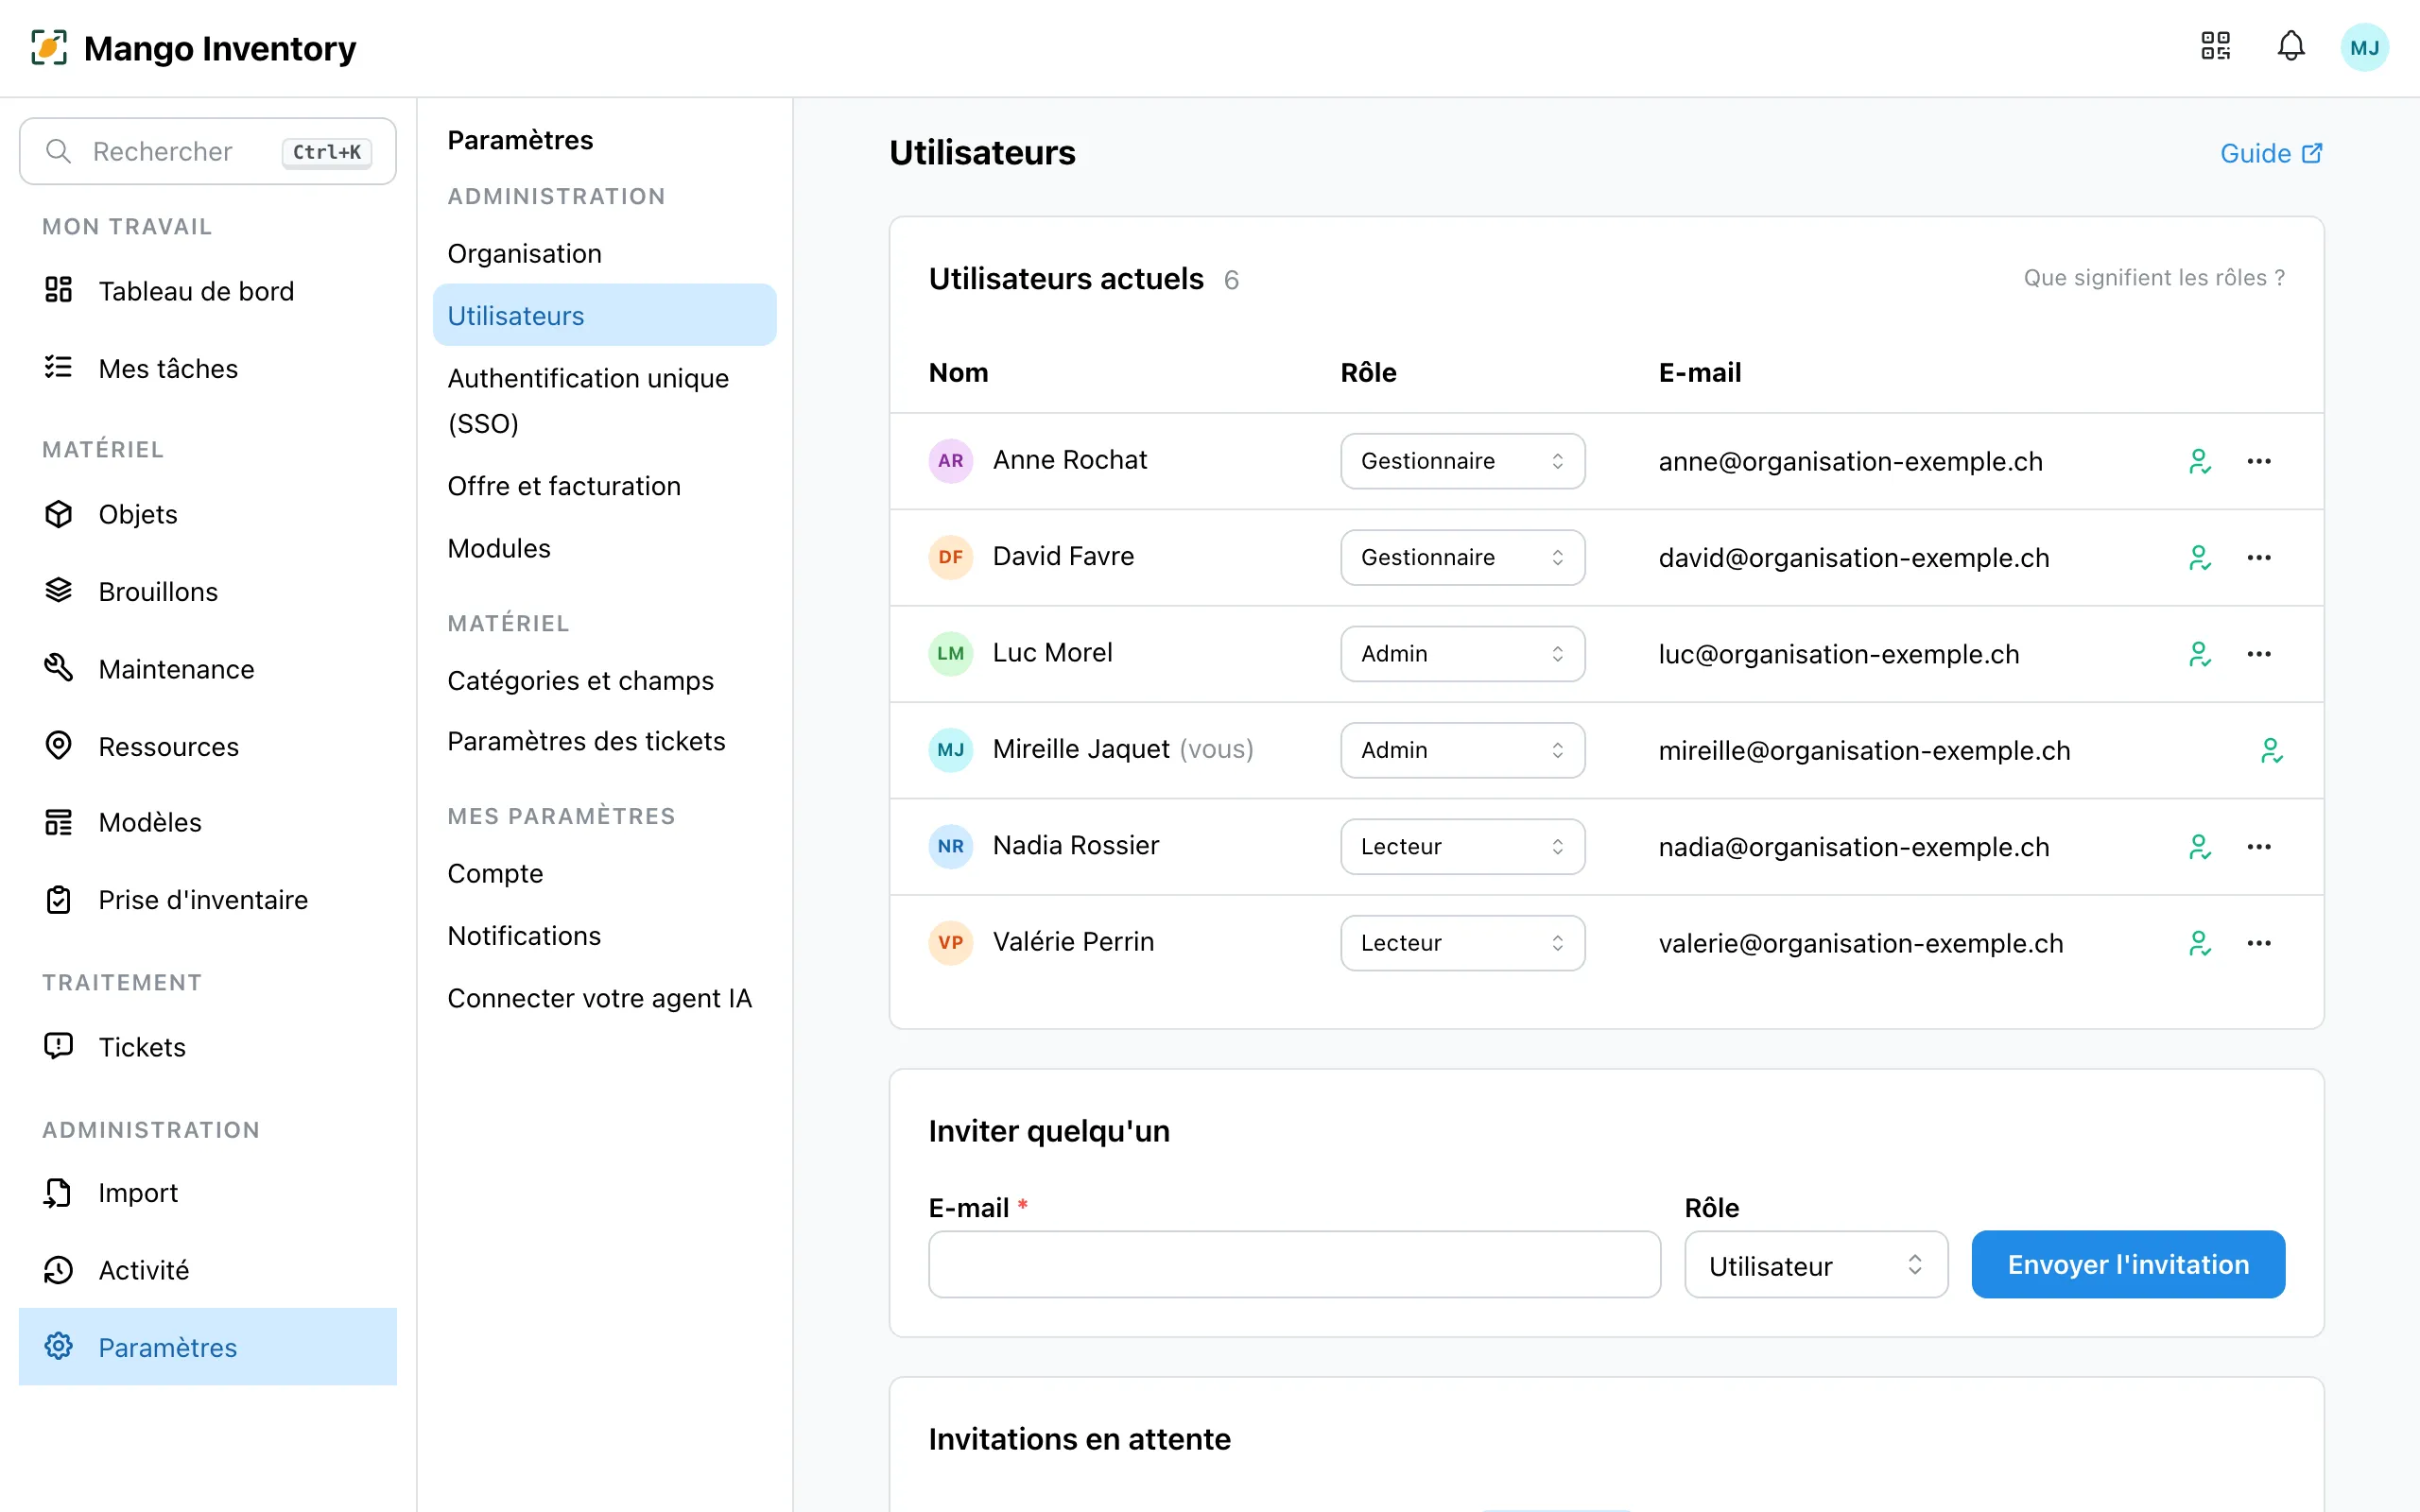Click Envoyer l'invitation button

(x=2128, y=1265)
